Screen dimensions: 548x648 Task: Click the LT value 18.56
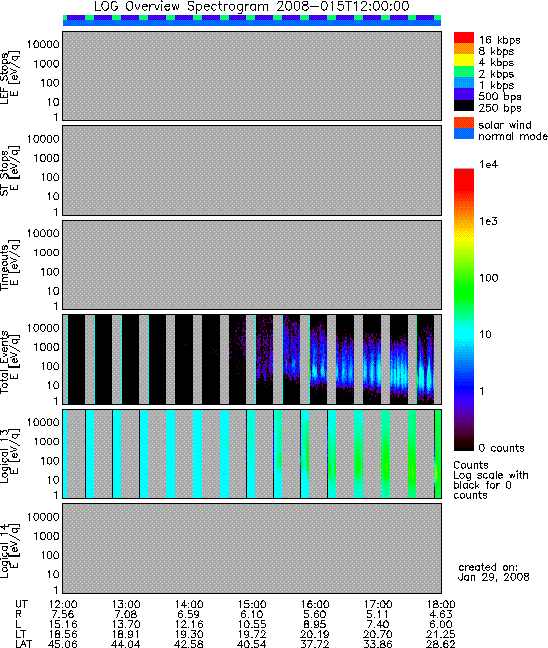(x=63, y=634)
